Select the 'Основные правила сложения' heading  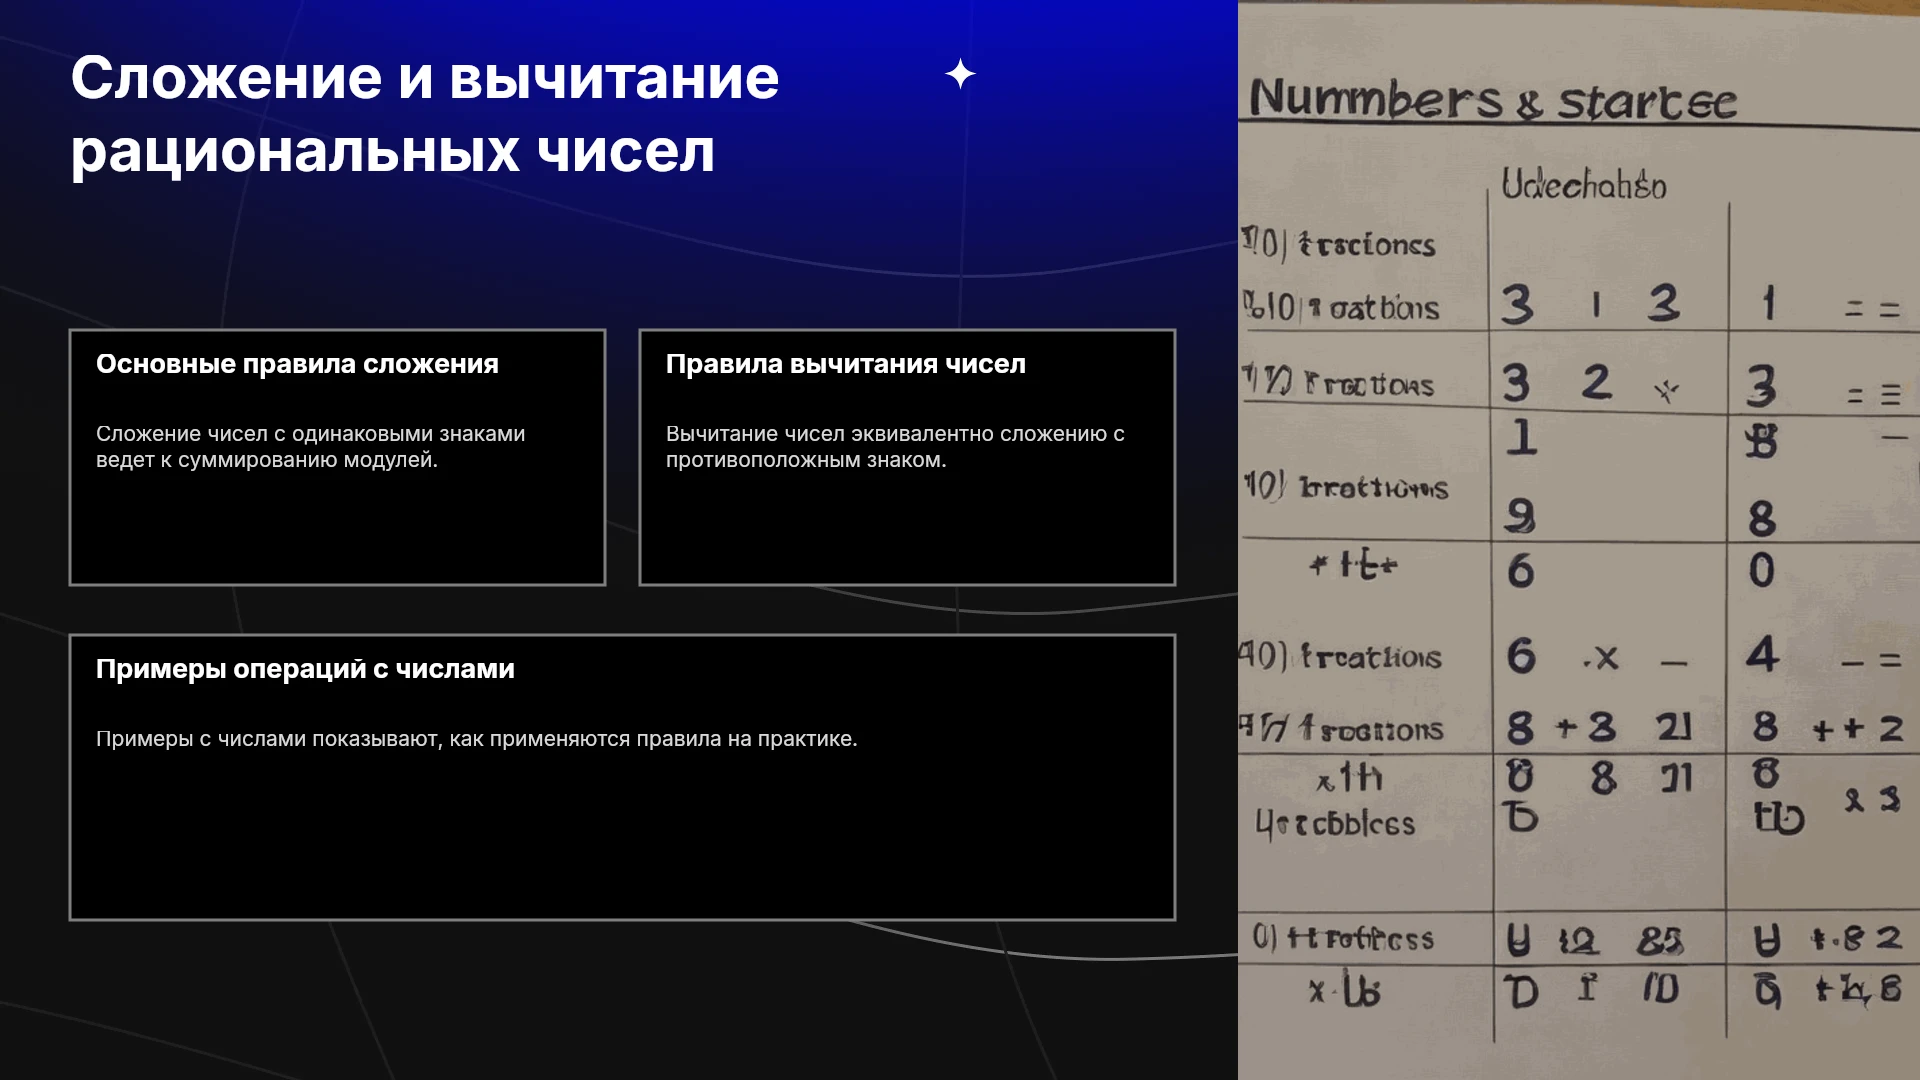[297, 364]
